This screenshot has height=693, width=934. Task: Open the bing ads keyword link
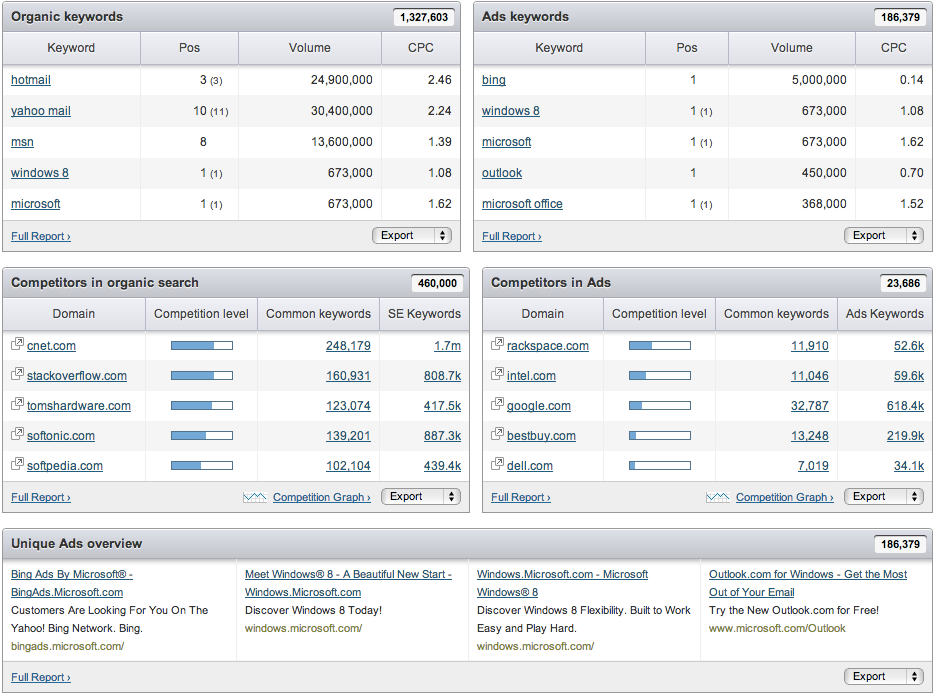[x=494, y=80]
